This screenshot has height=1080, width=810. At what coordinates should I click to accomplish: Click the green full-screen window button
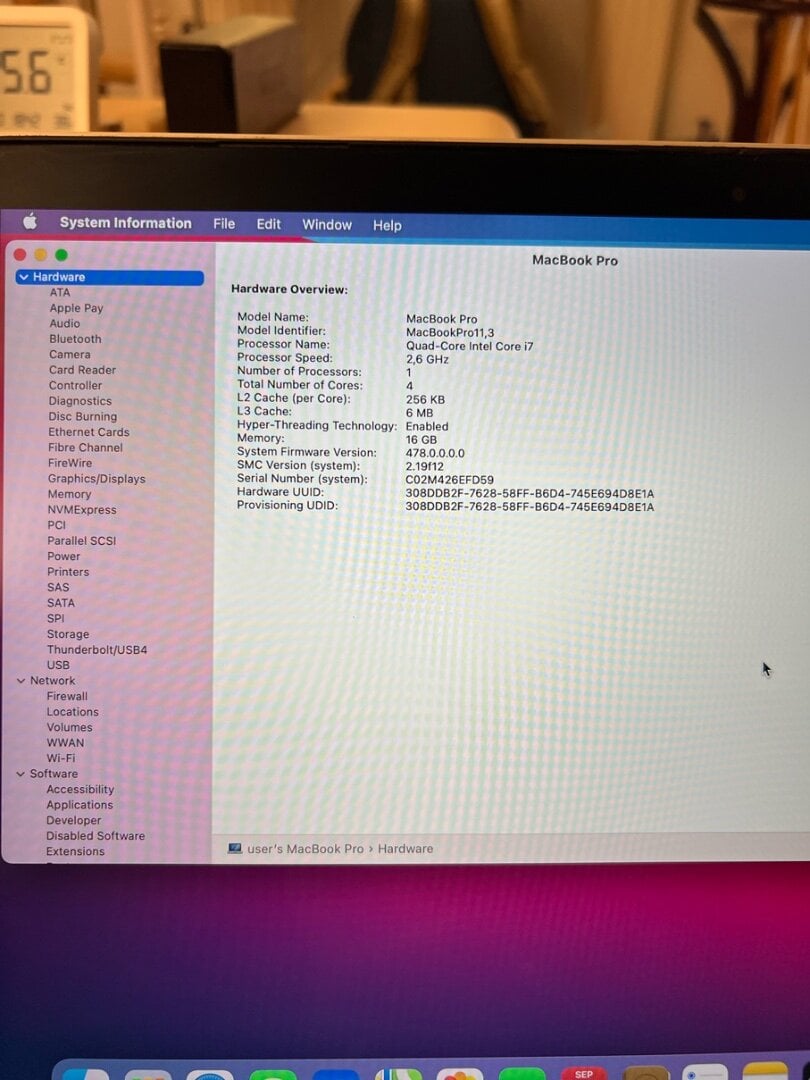[x=61, y=255]
